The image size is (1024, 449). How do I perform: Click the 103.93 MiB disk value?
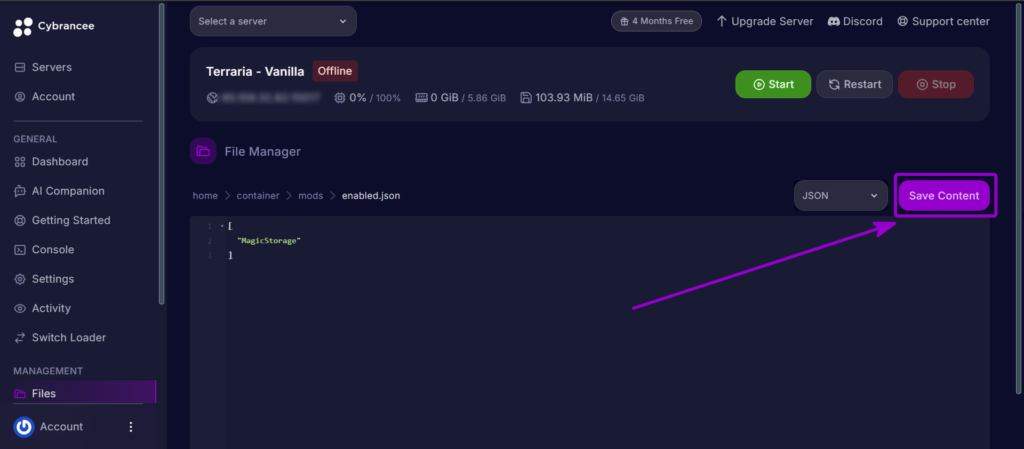564,98
